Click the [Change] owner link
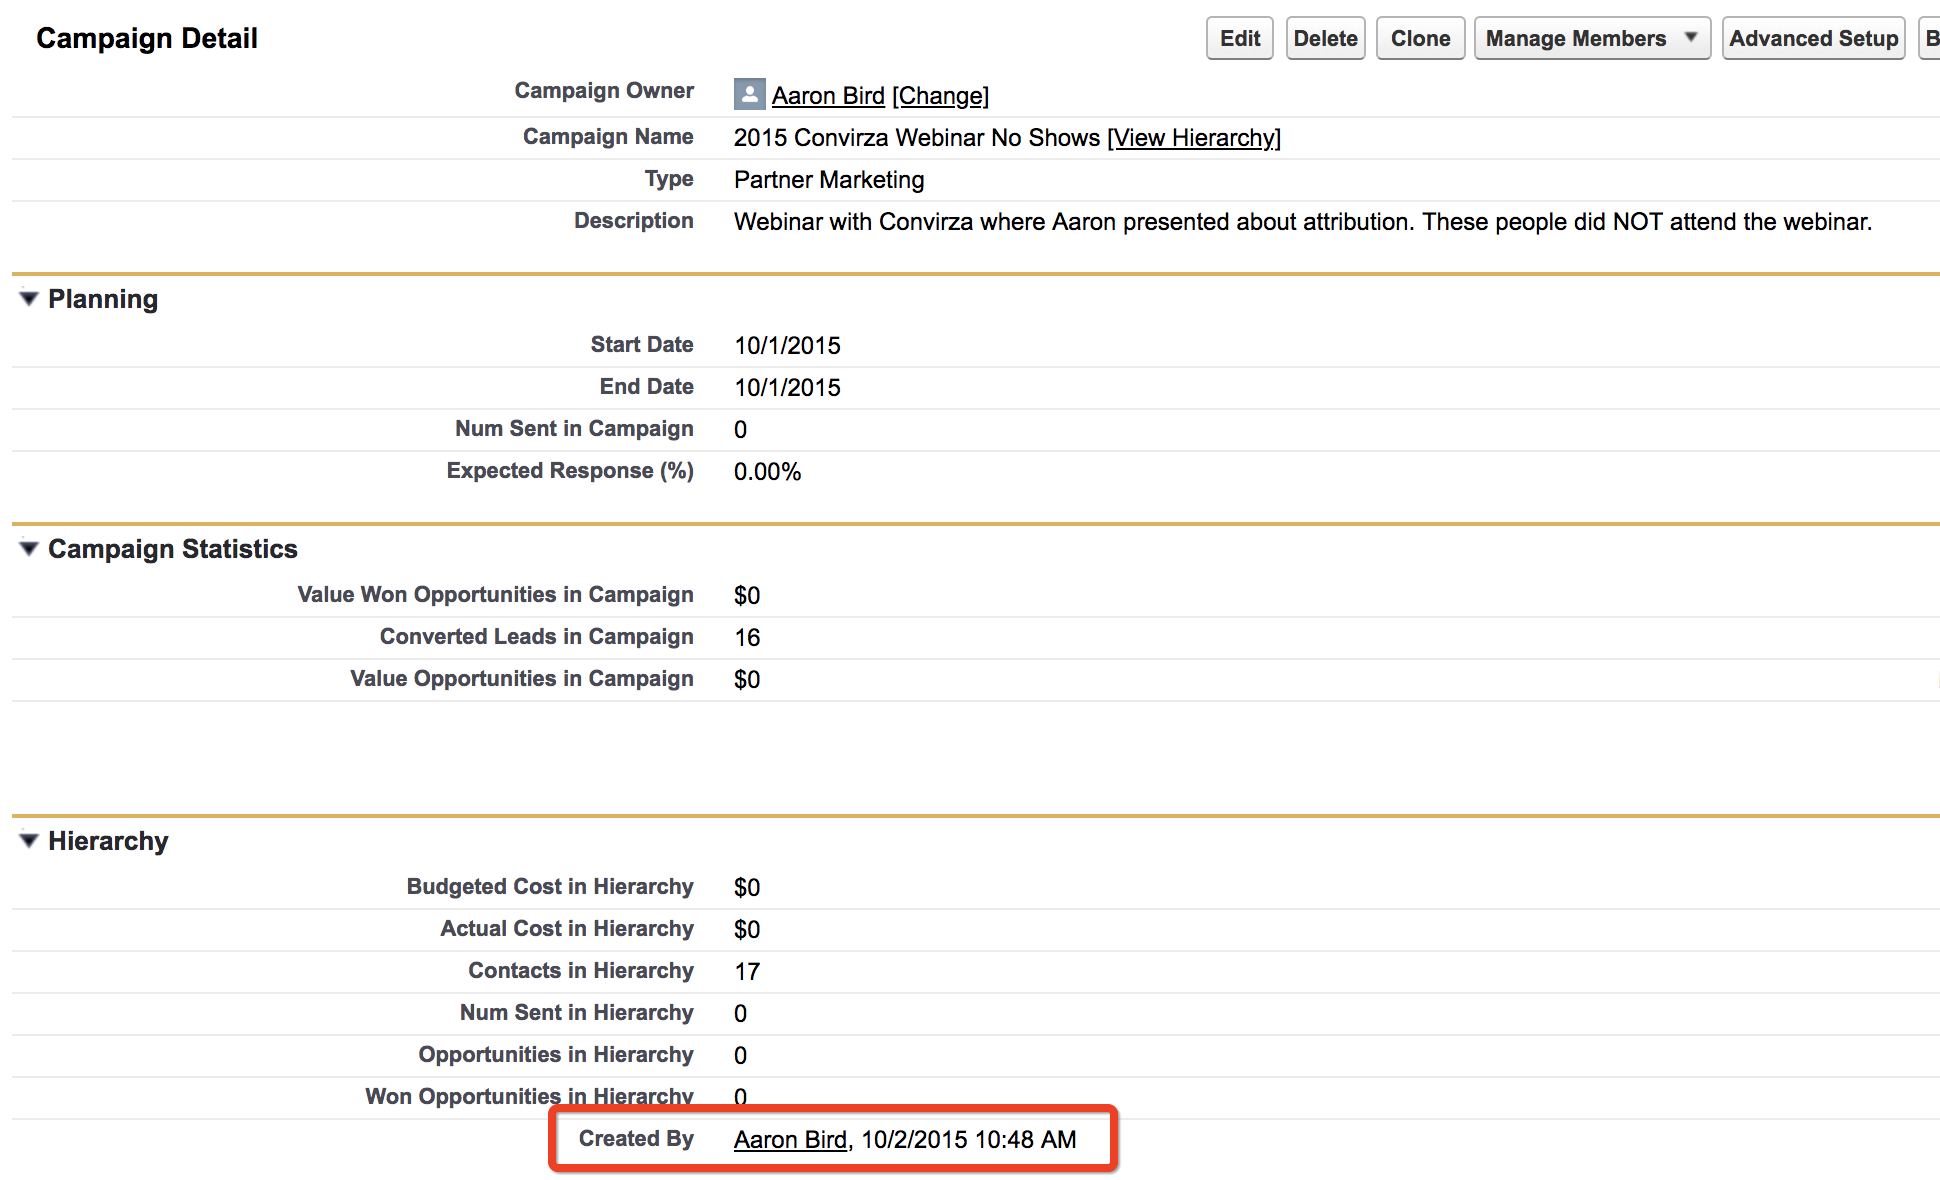The height and width of the screenshot is (1180, 1940). point(940,96)
